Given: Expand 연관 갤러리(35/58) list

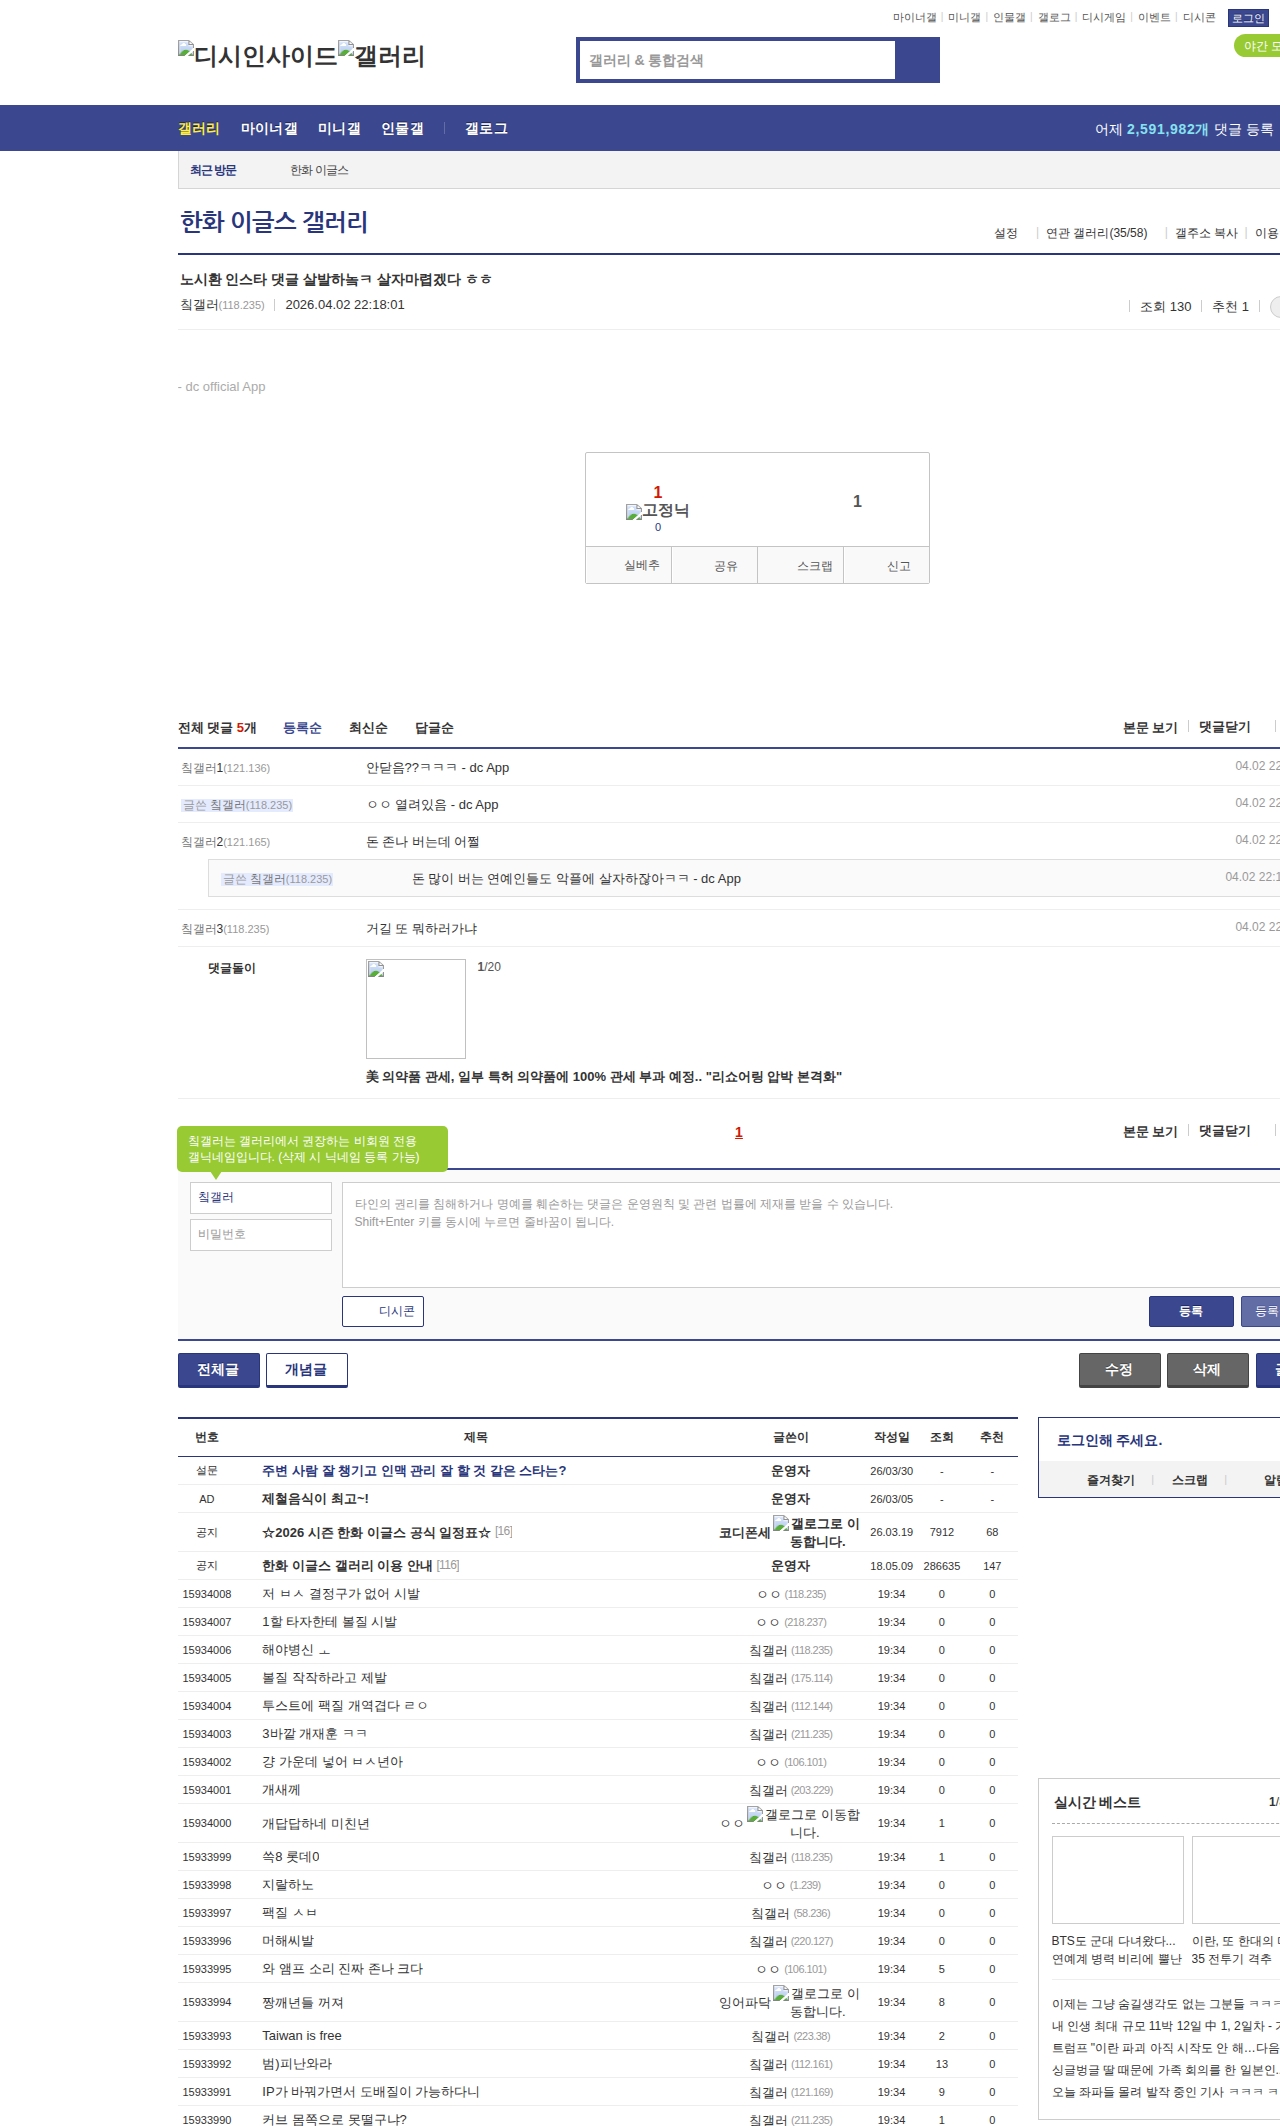Looking at the screenshot, I should [x=1096, y=233].
